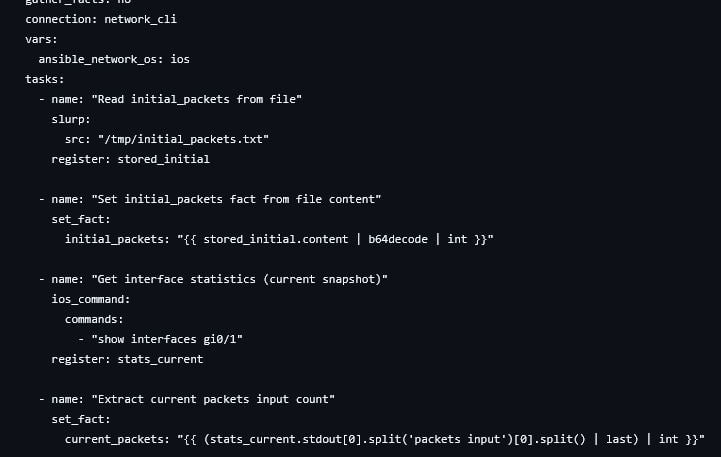The width and height of the screenshot is (721, 457).
Task: Click the "tasks:" keyword line
Action: pyautogui.click(x=45, y=79)
